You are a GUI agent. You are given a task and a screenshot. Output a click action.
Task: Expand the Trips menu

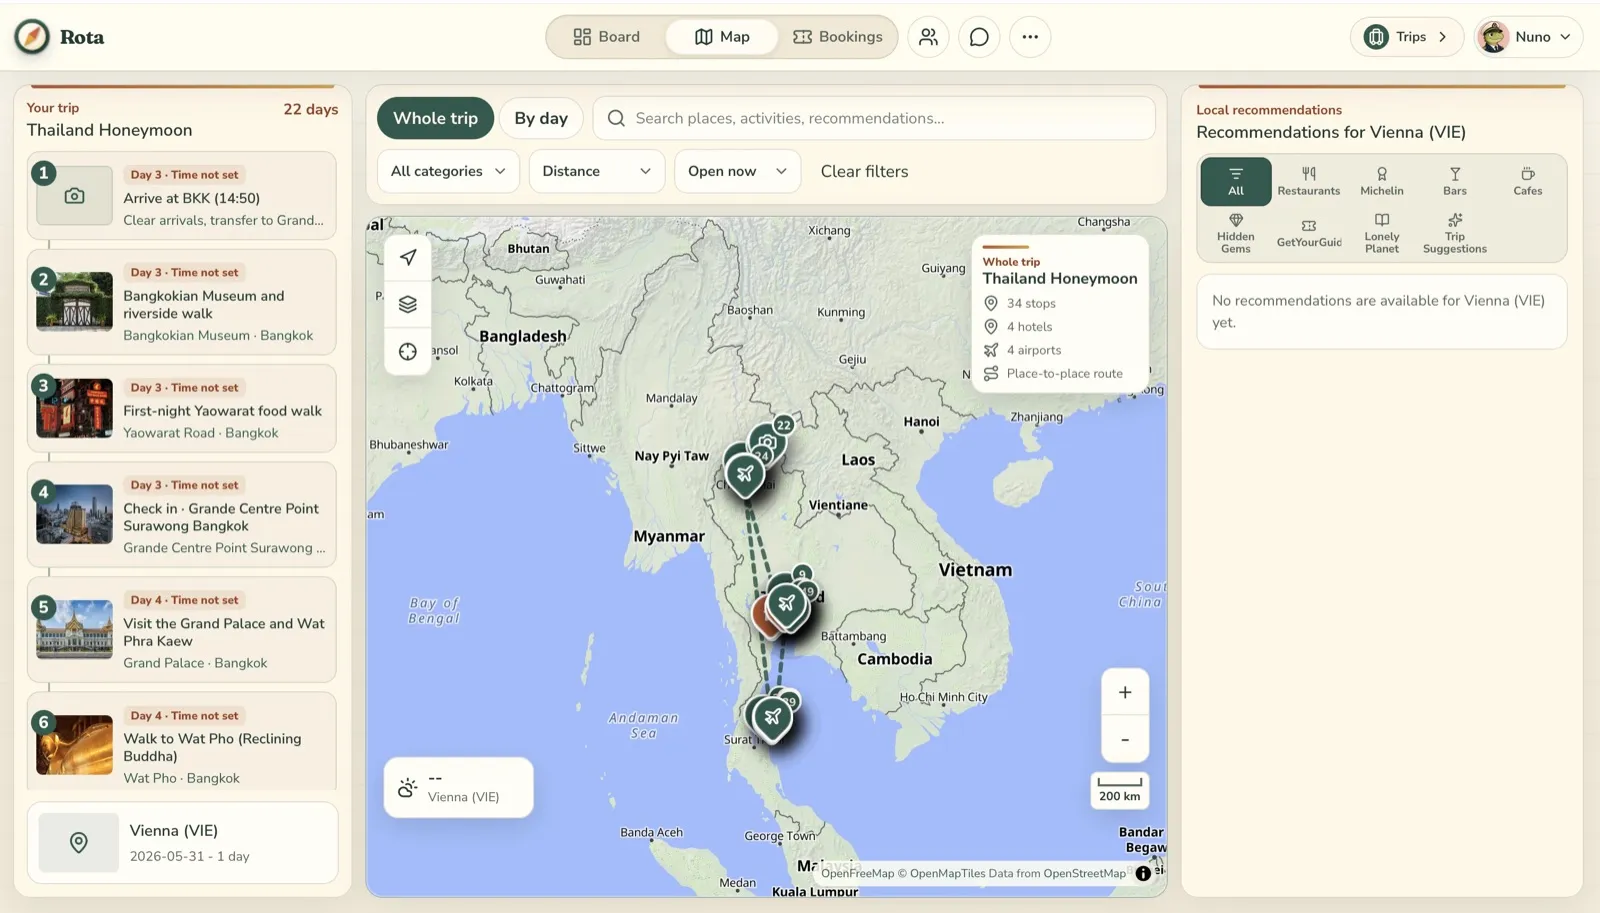click(x=1407, y=37)
